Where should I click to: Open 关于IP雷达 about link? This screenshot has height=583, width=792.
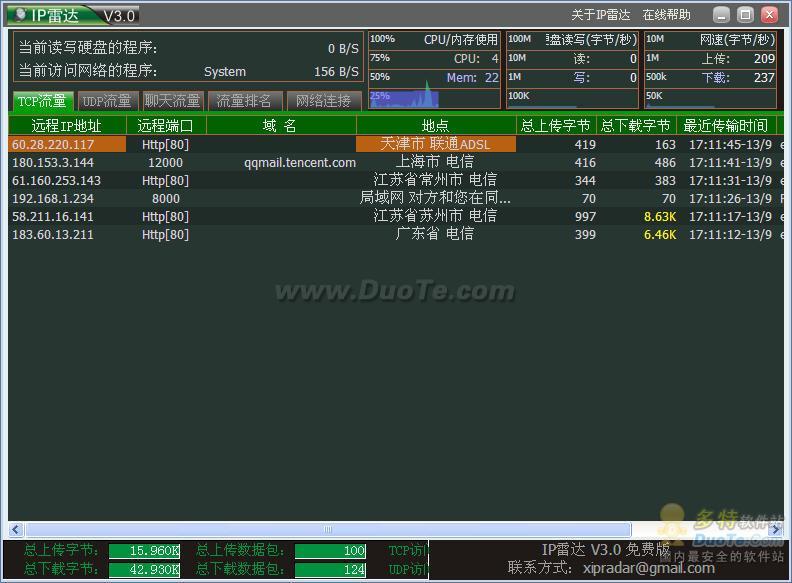pos(600,15)
